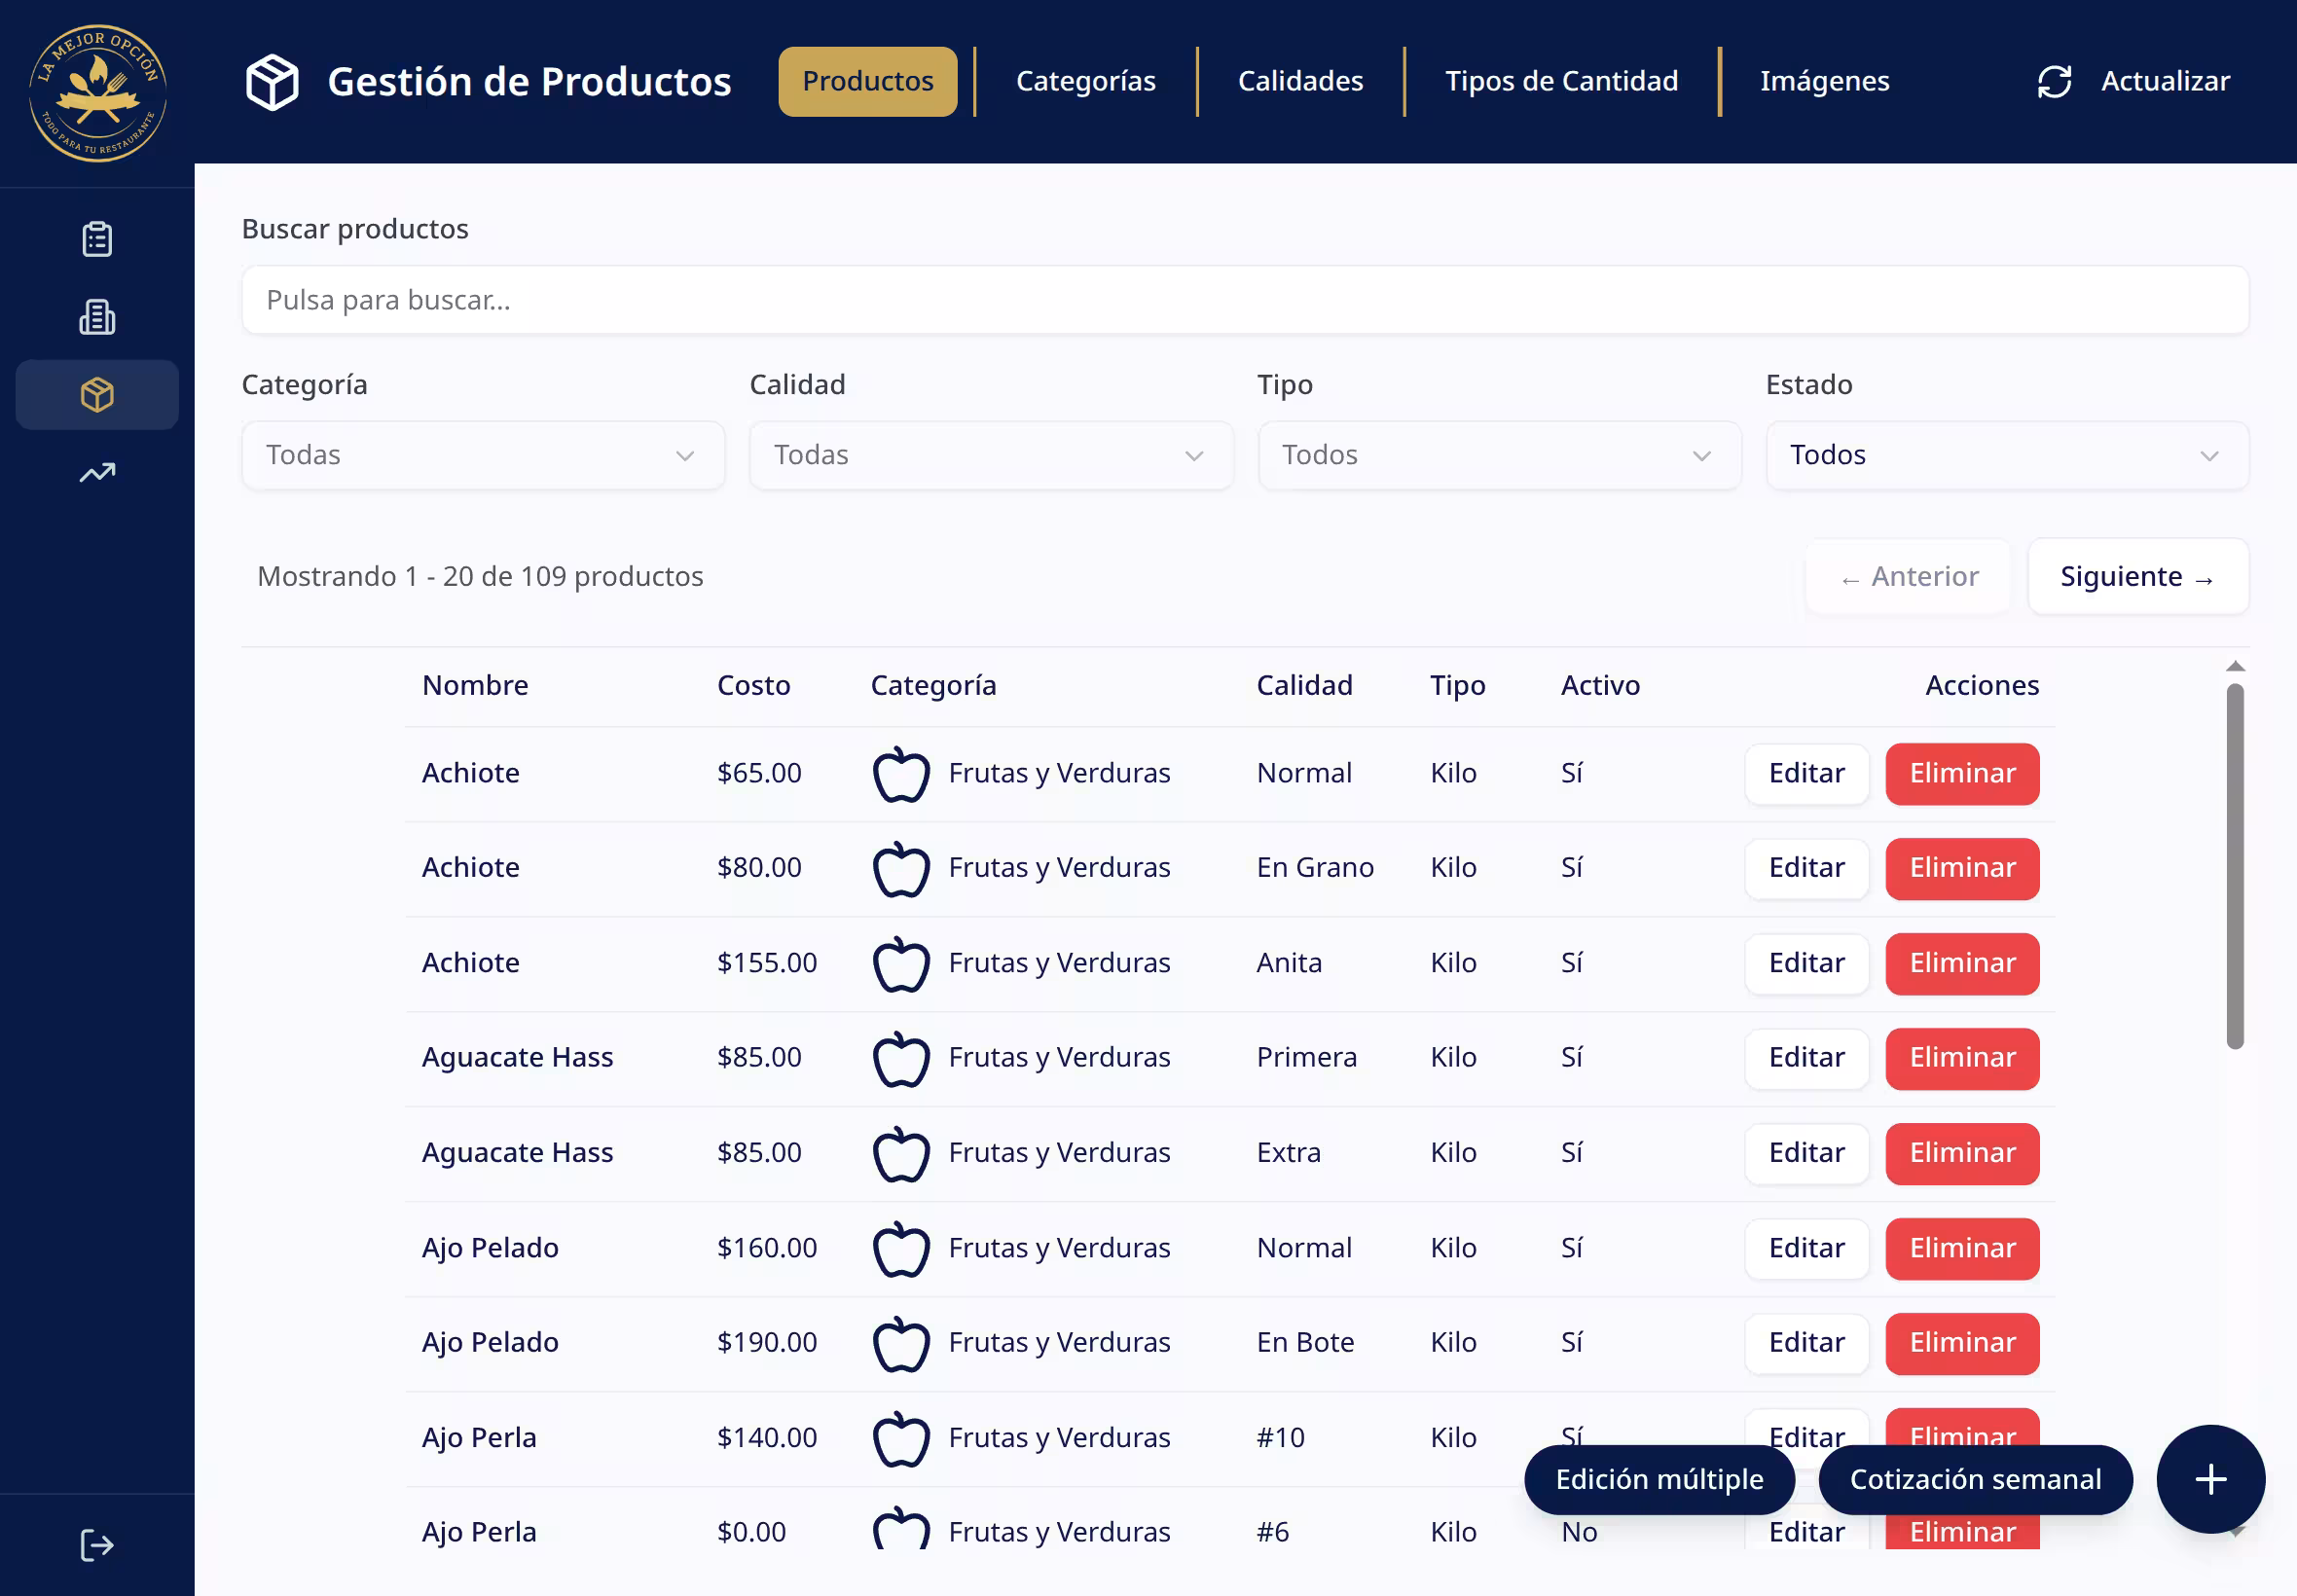The height and width of the screenshot is (1596, 2297).
Task: Click the refresh icon next to Actualizar
Action: tap(2054, 81)
